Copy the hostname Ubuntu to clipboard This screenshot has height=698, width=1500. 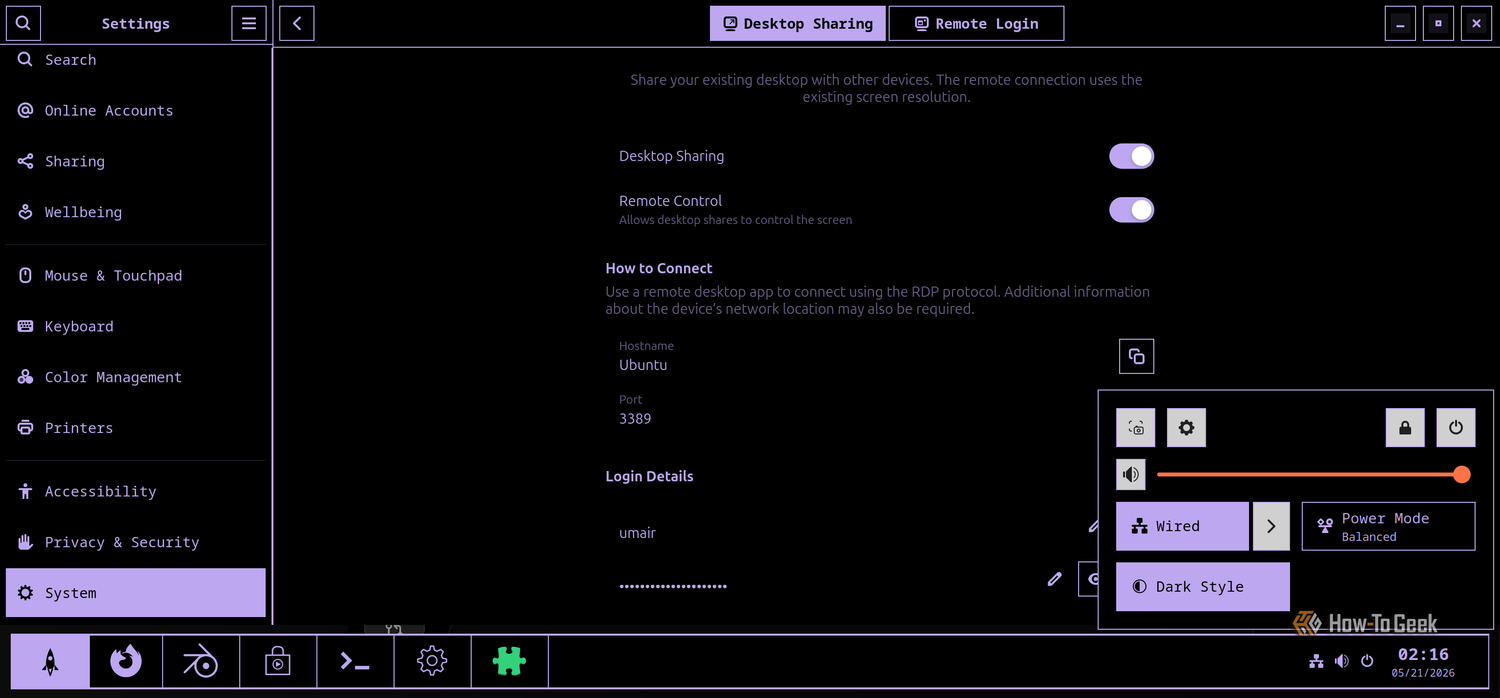(x=1136, y=356)
